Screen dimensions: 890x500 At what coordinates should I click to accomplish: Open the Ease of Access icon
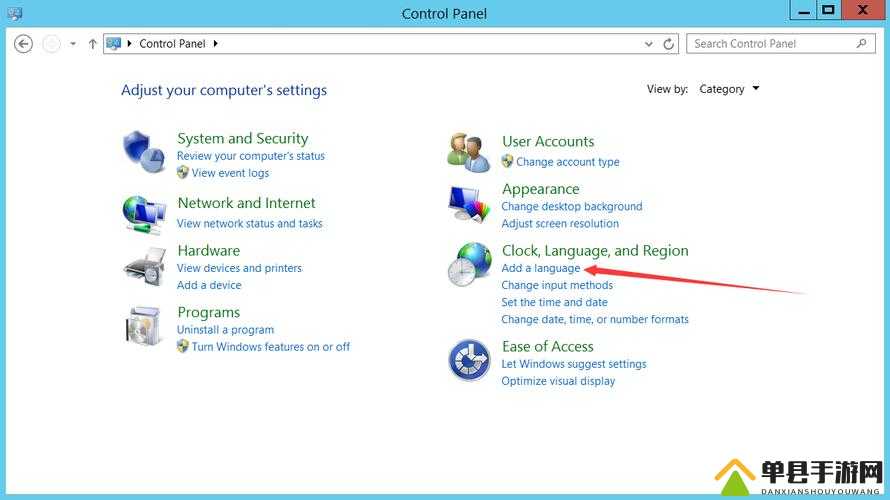coord(469,360)
